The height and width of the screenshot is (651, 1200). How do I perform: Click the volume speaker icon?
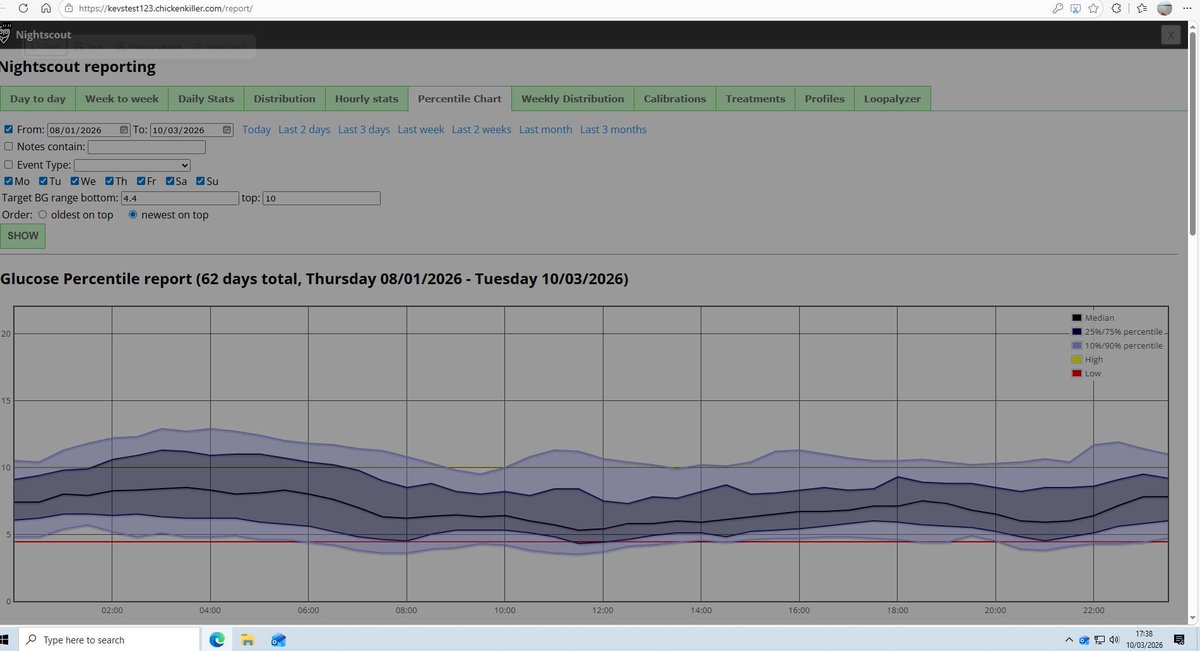coord(1114,639)
